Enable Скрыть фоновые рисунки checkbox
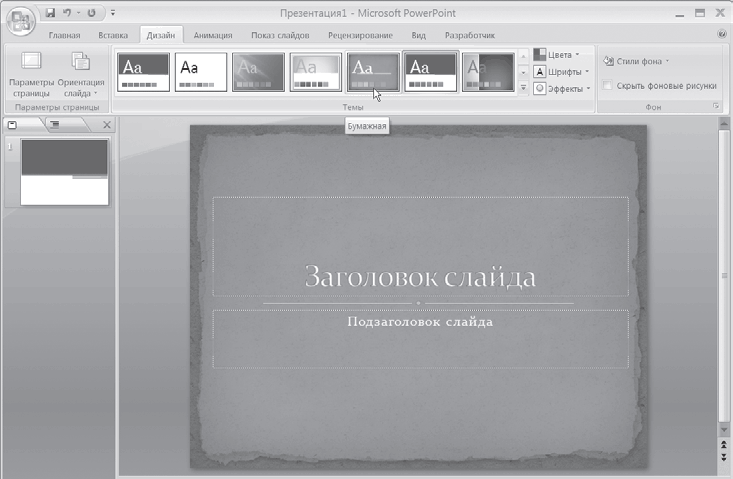733x479 pixels. 607,86
